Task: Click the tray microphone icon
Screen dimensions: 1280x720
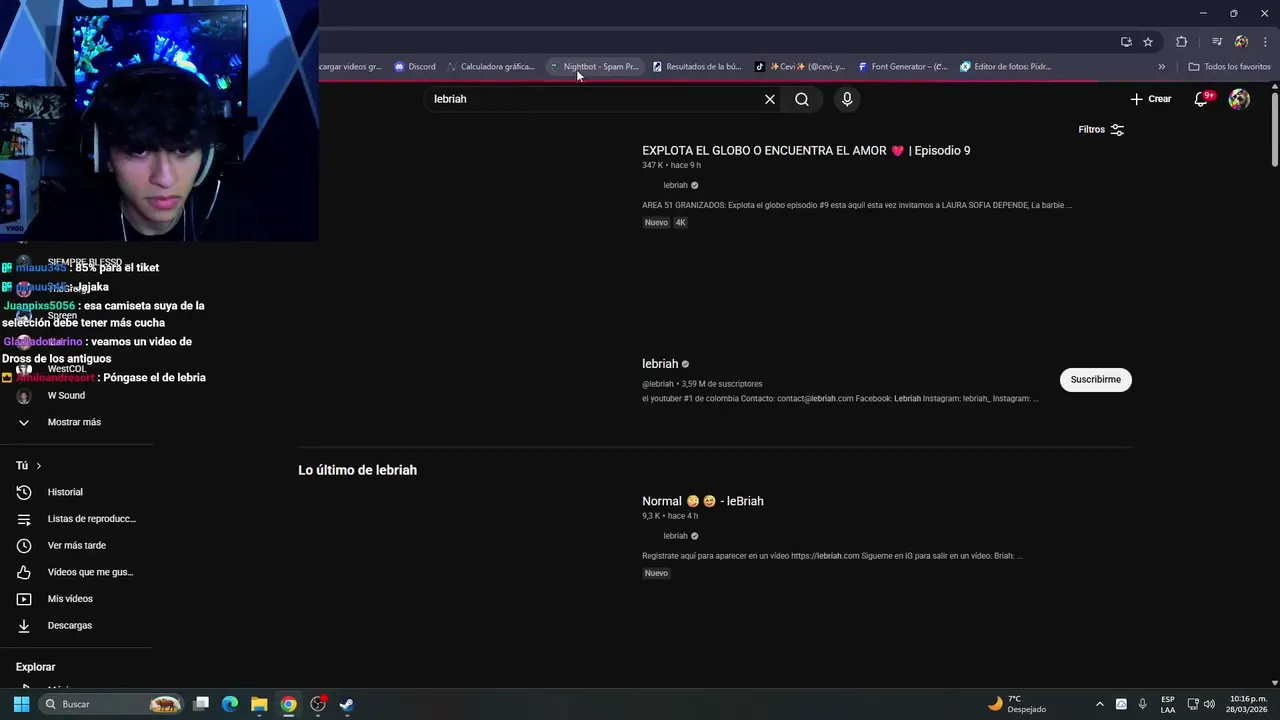Action: 1142,704
